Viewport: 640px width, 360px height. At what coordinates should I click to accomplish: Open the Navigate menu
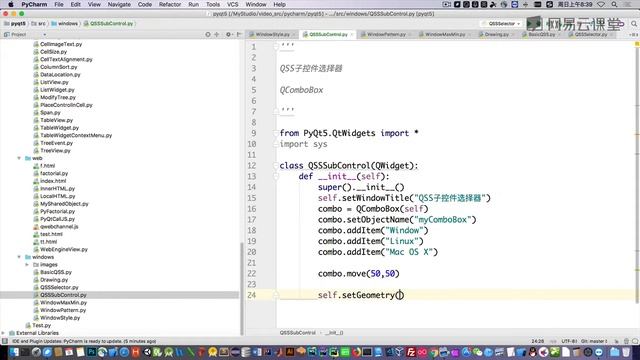(119, 4)
